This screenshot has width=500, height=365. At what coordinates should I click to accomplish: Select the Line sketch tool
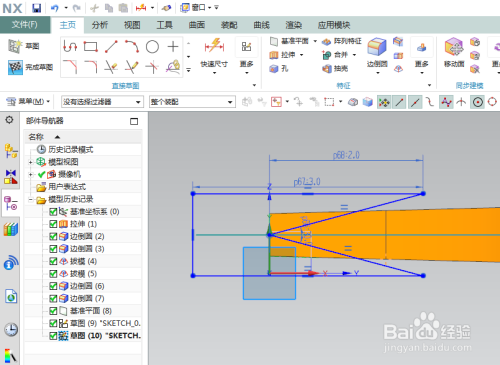coord(111,47)
